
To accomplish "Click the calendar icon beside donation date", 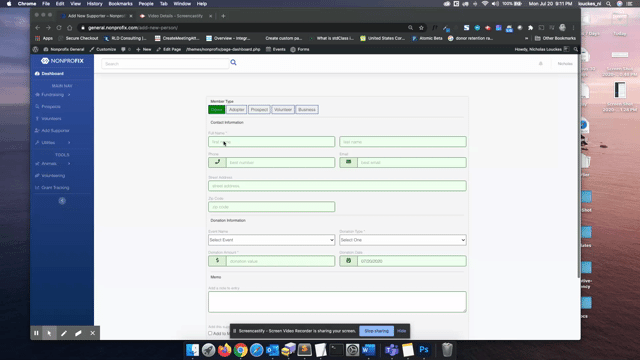I will 348,261.
